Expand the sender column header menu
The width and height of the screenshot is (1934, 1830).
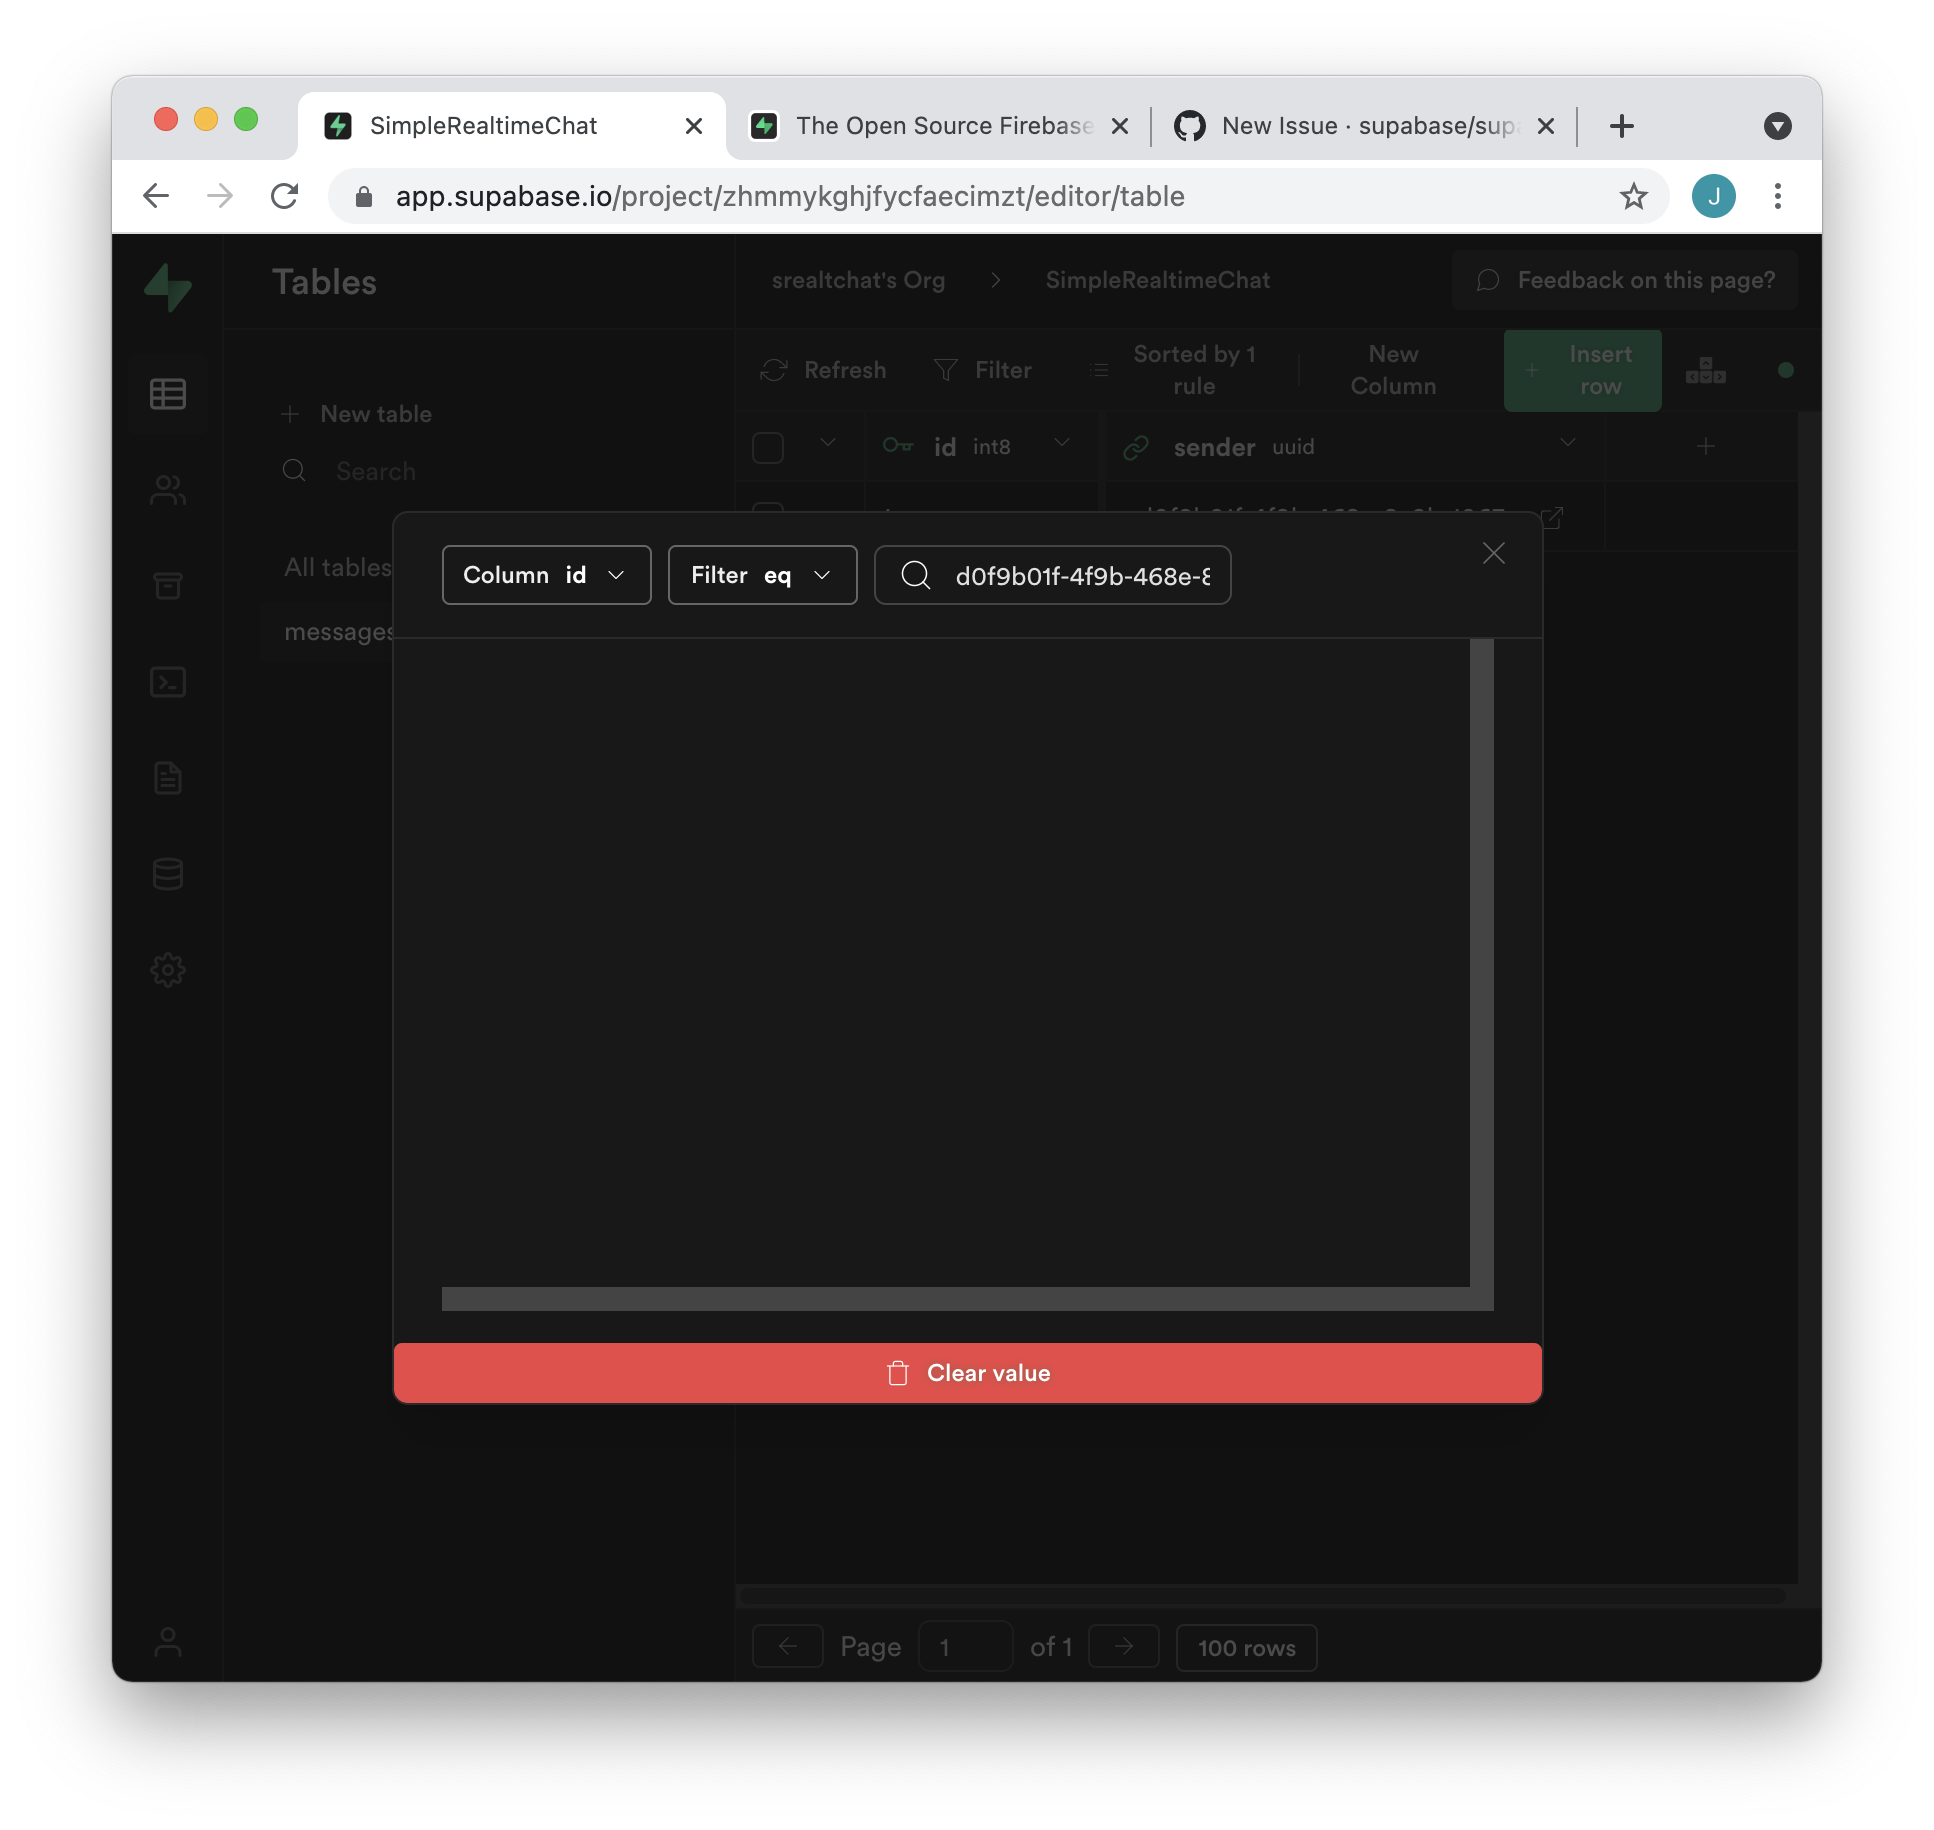point(1568,443)
